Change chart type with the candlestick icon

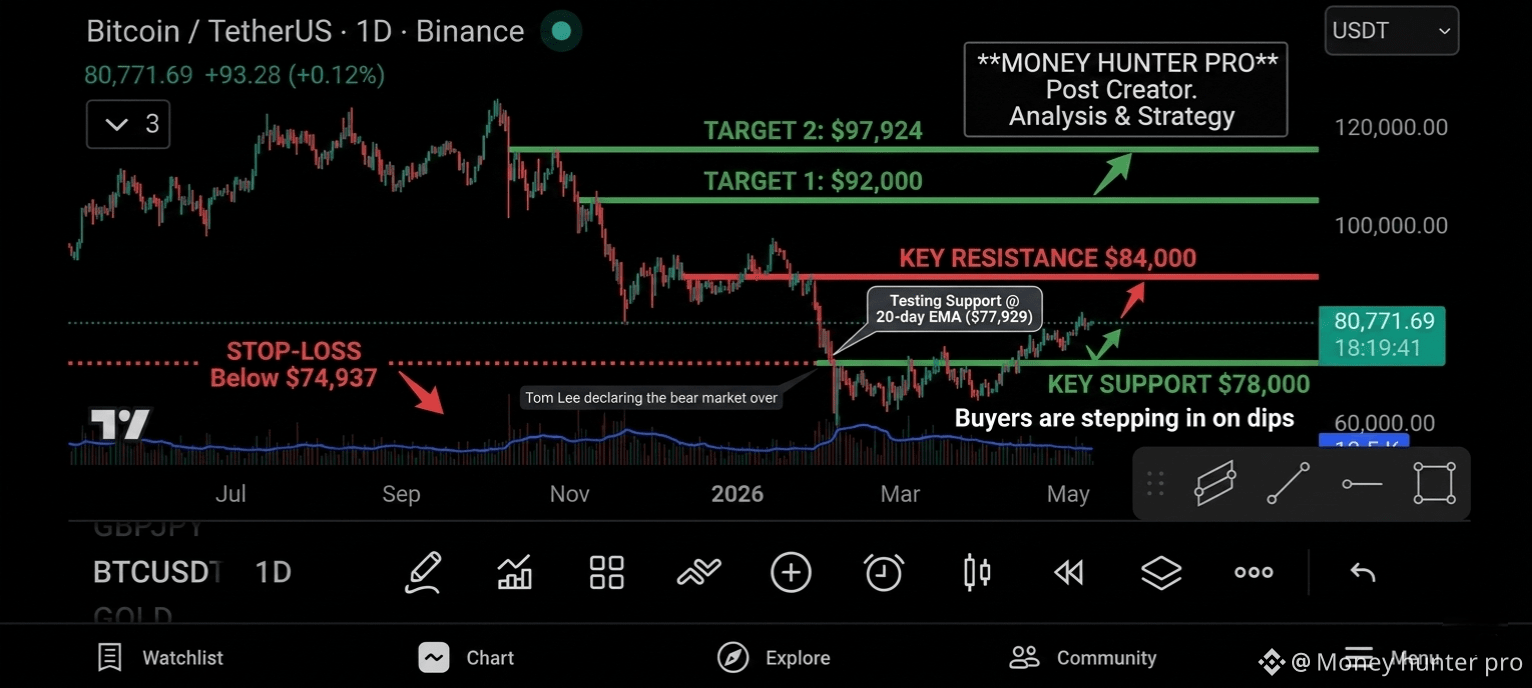tap(977, 573)
